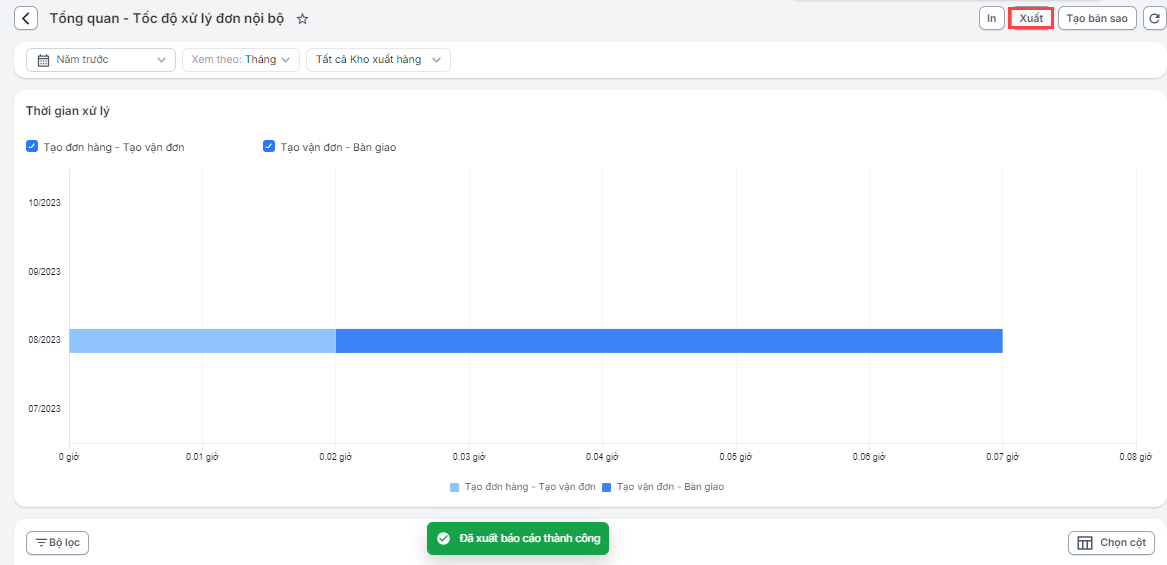Star this report as favorite
Viewport: 1167px width, 565px height.
click(303, 19)
